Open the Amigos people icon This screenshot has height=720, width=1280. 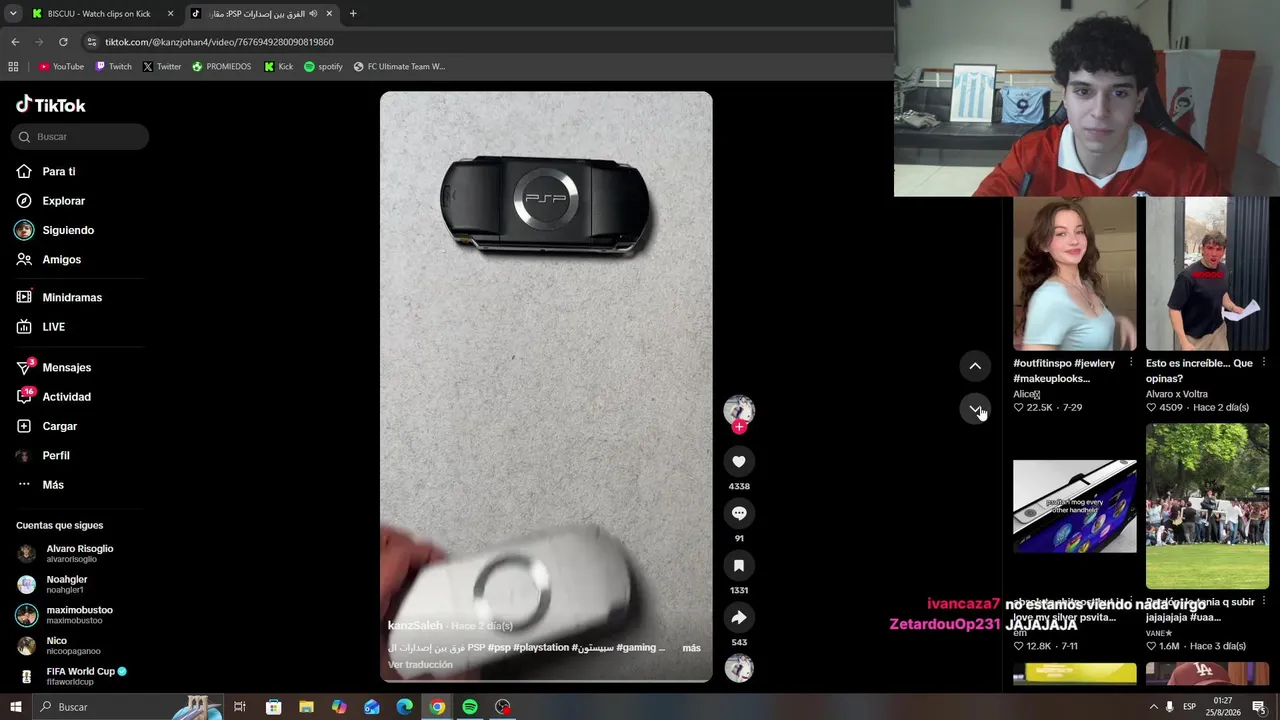pos(24,259)
